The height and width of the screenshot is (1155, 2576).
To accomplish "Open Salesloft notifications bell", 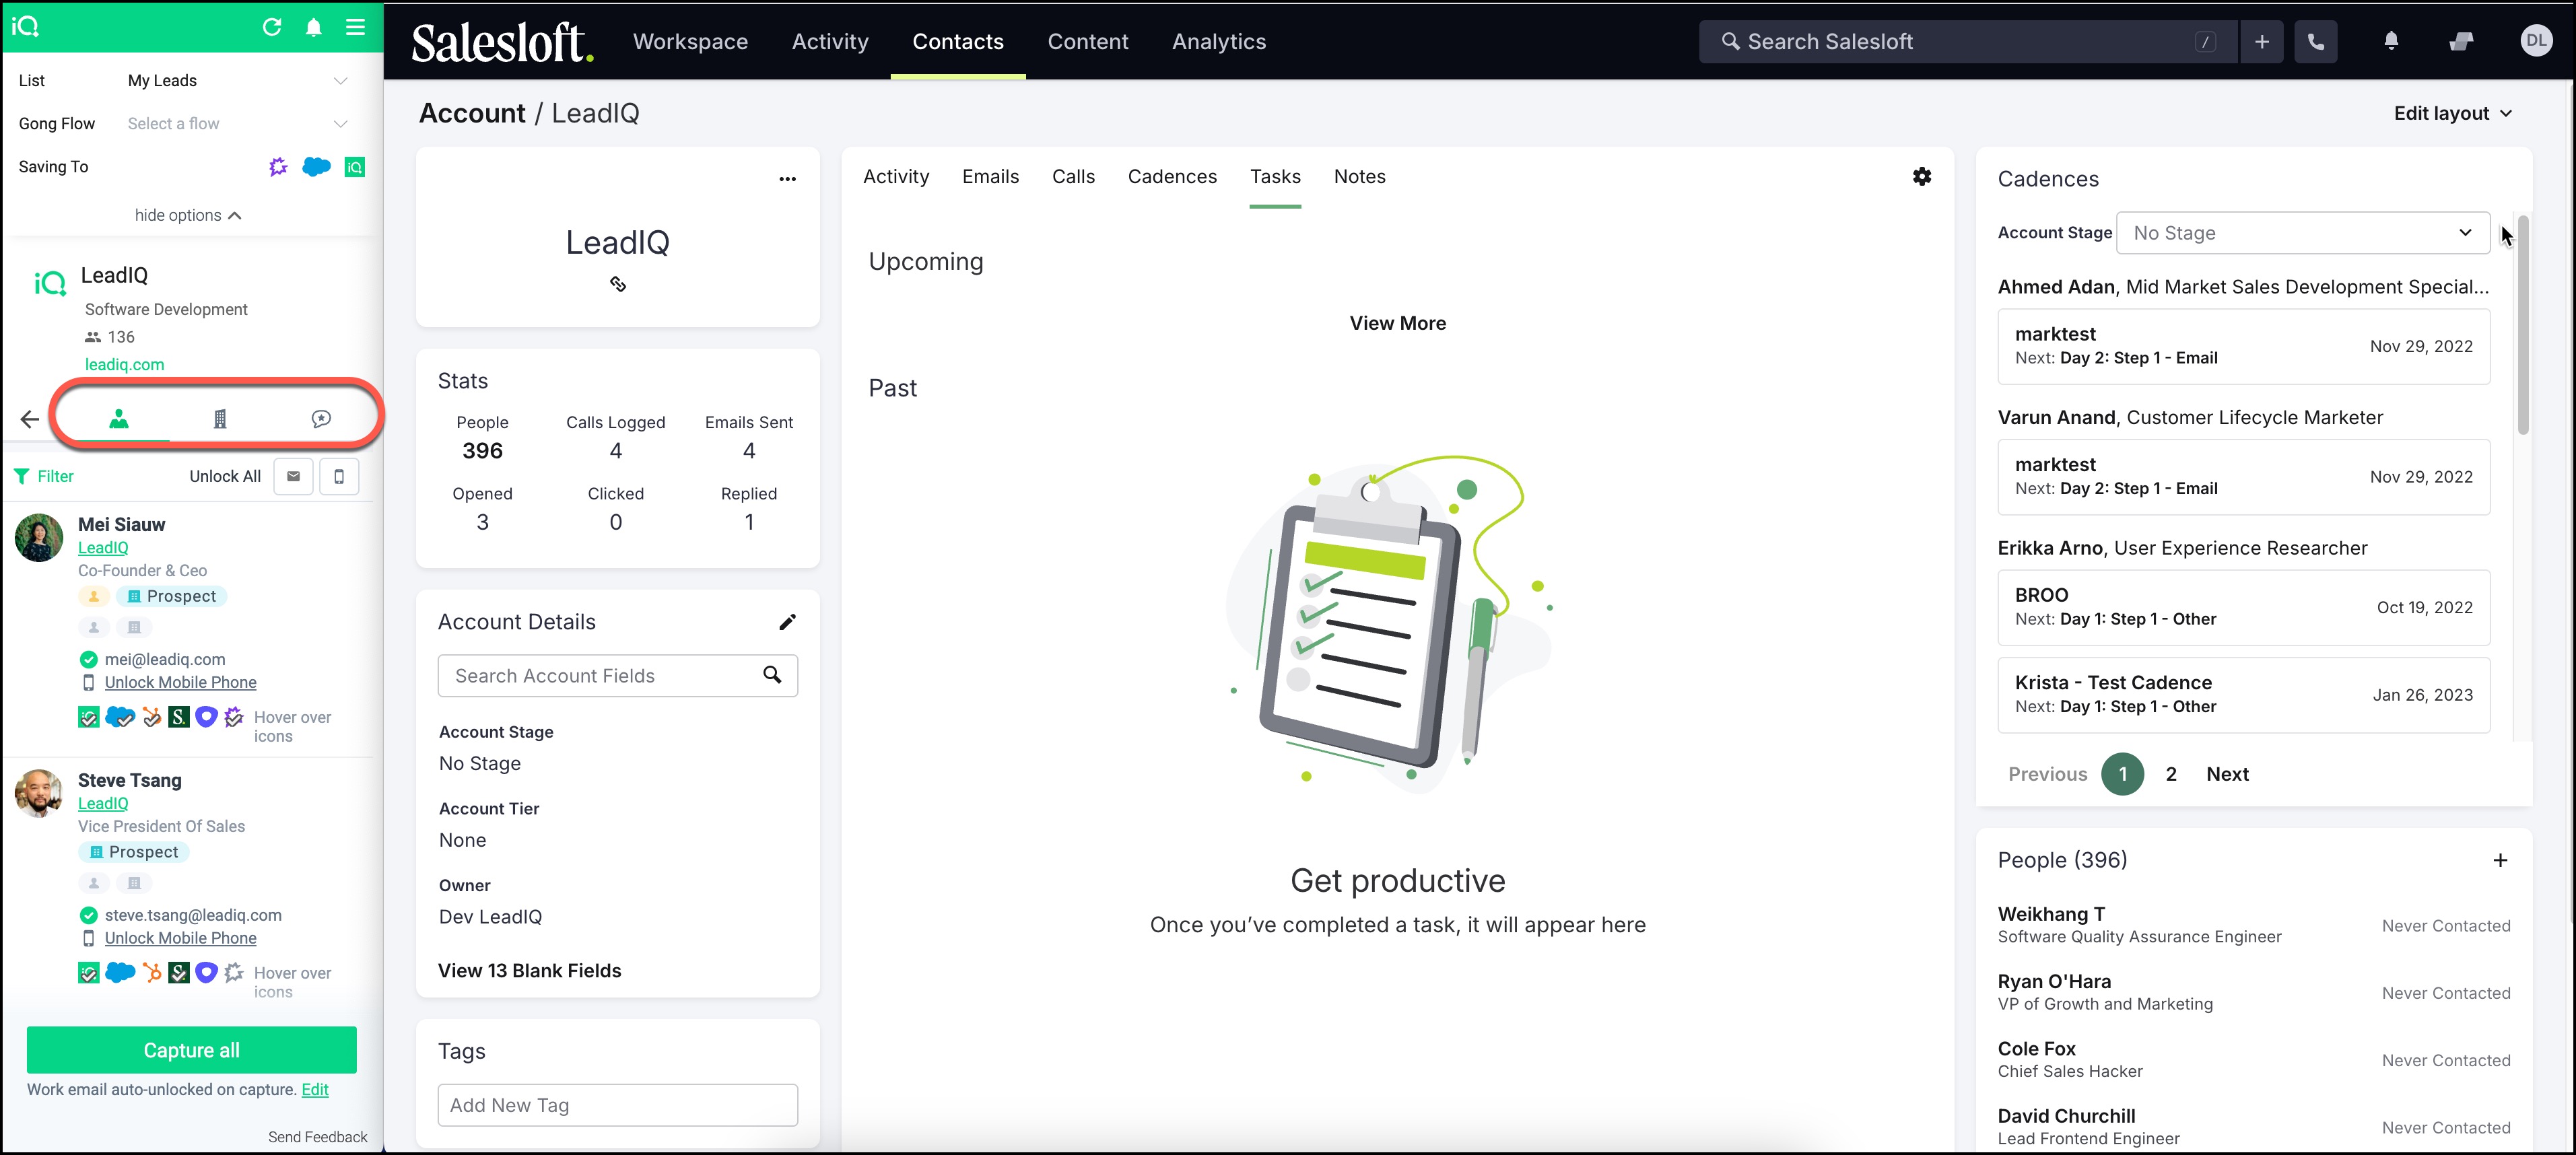I will (x=2391, y=41).
